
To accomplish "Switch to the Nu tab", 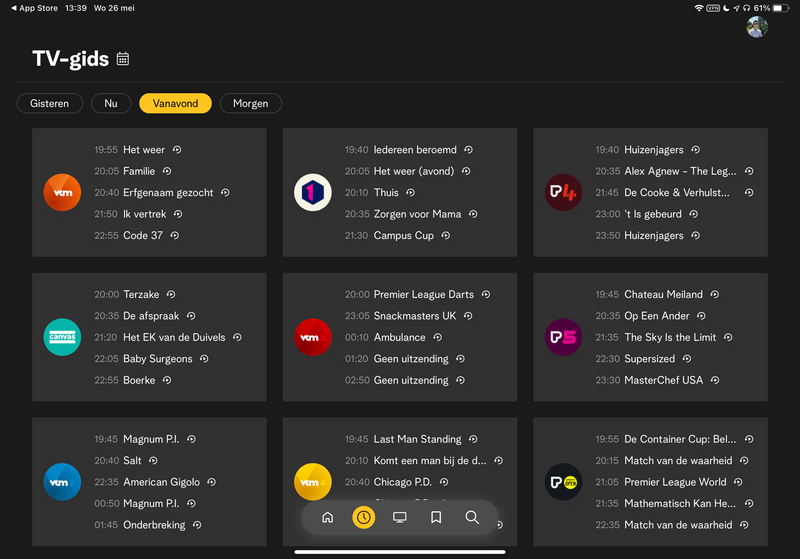I will pyautogui.click(x=111, y=103).
